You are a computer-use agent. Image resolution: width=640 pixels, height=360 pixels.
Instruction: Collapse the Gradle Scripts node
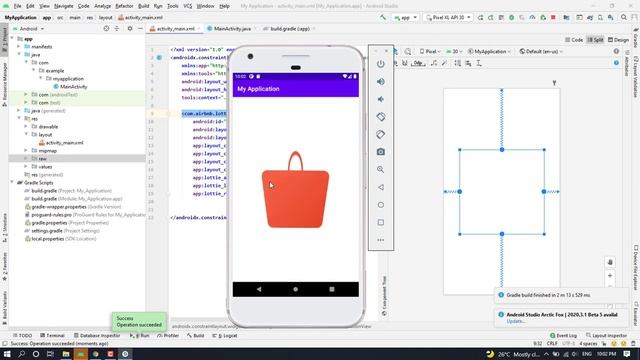coord(12,182)
